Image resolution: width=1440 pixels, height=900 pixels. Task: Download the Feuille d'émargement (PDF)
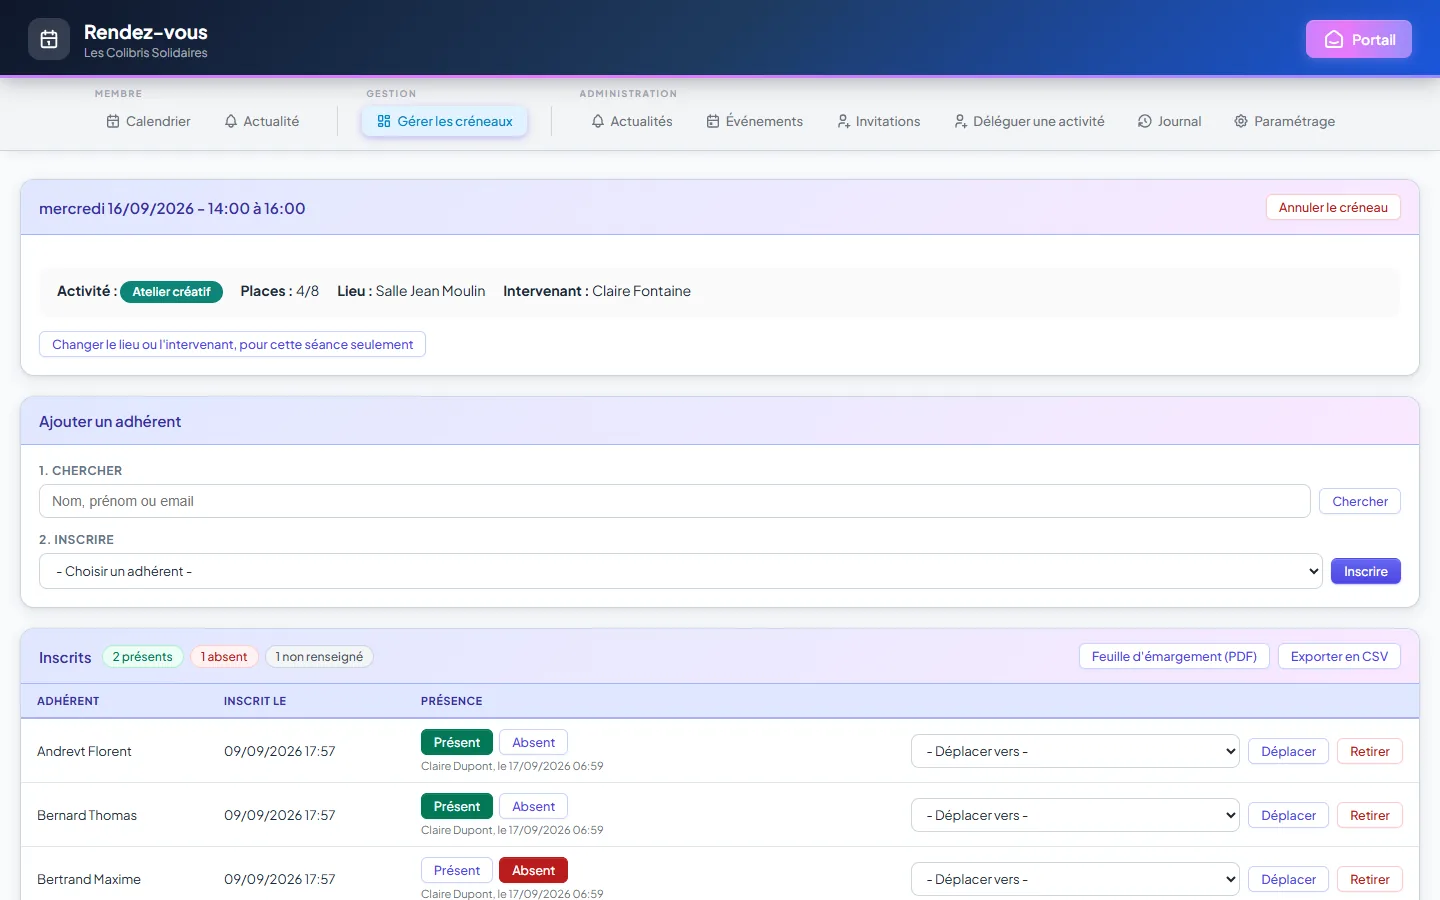pos(1174,656)
